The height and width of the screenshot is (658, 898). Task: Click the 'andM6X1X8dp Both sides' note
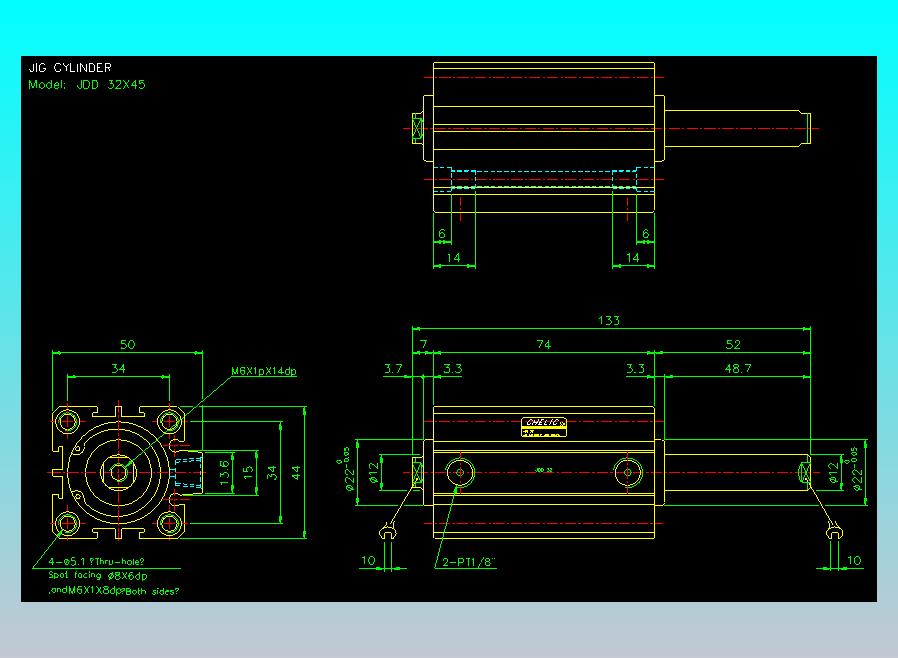(114, 591)
